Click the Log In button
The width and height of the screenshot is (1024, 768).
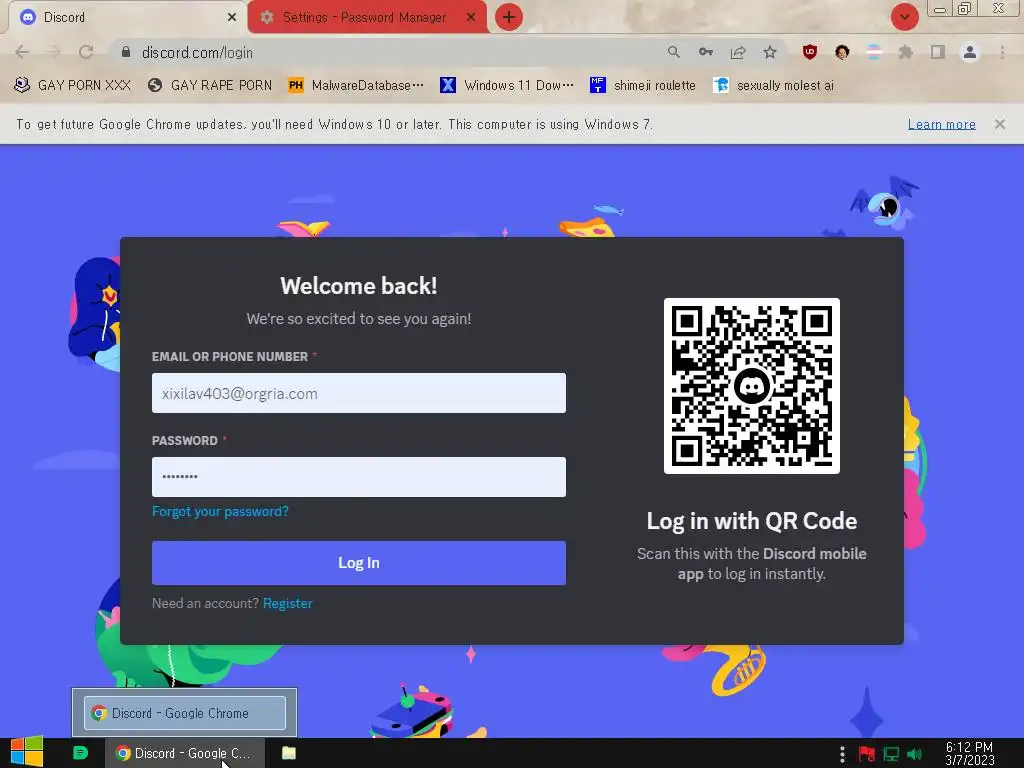359,563
